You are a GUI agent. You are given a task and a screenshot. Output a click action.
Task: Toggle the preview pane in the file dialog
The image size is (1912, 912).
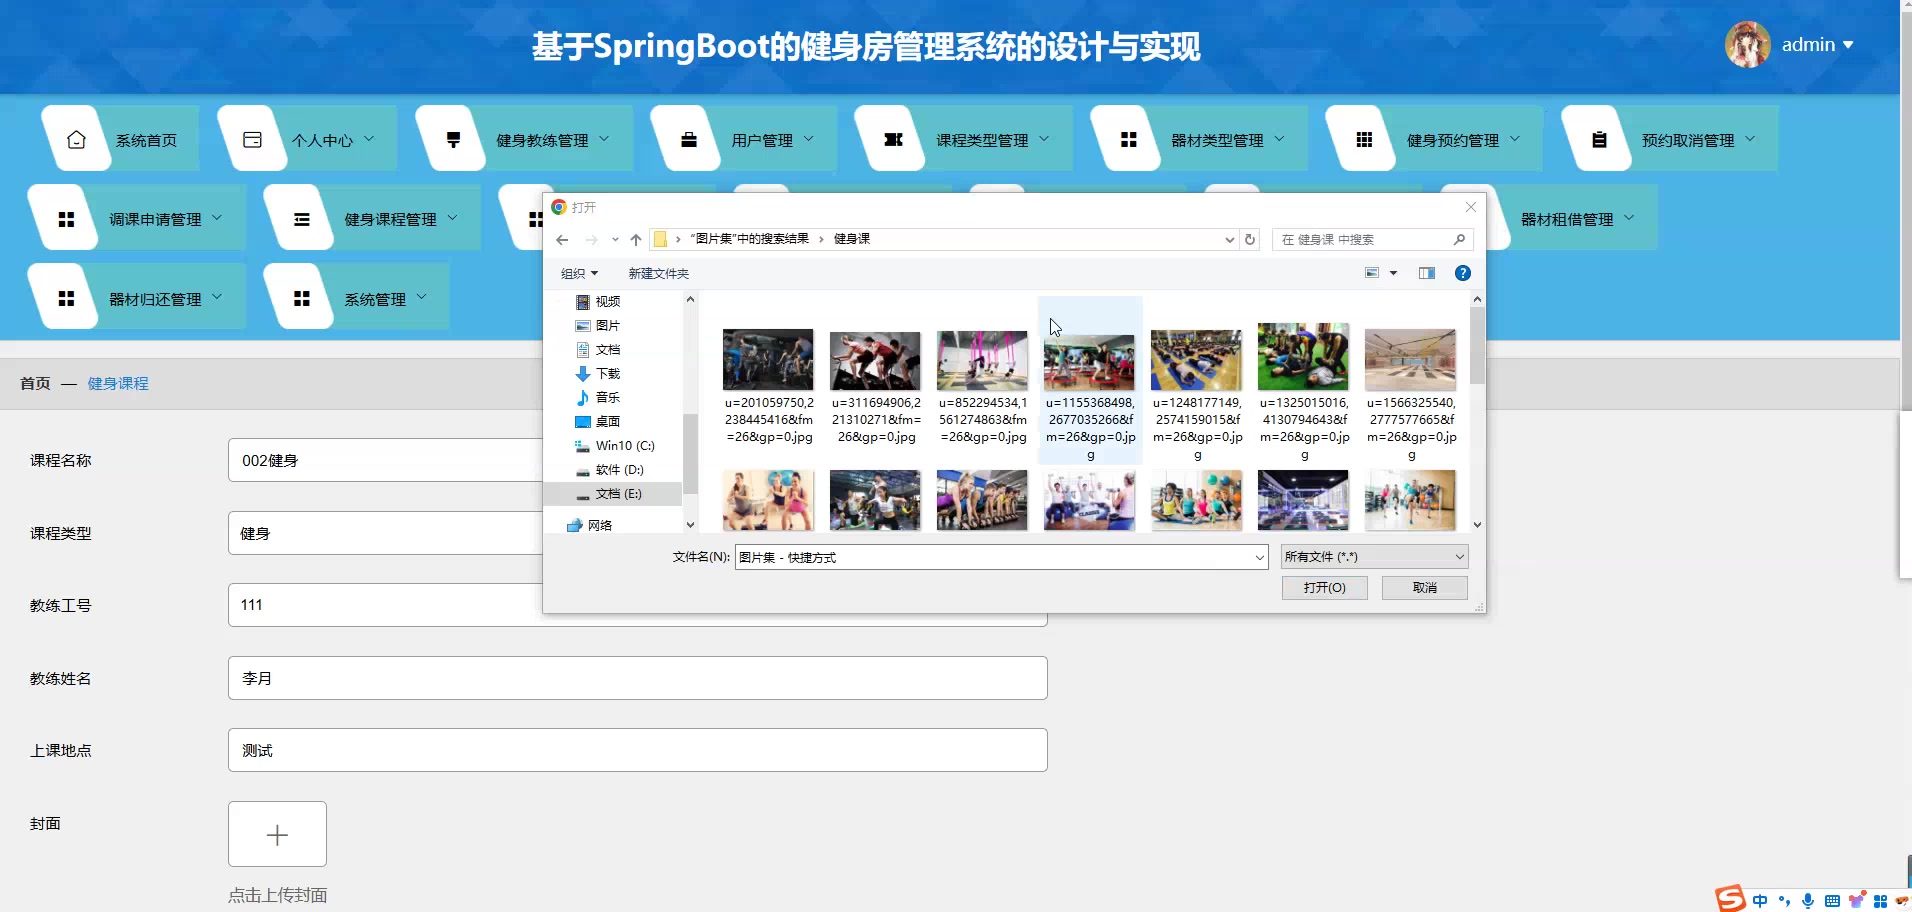(x=1427, y=272)
